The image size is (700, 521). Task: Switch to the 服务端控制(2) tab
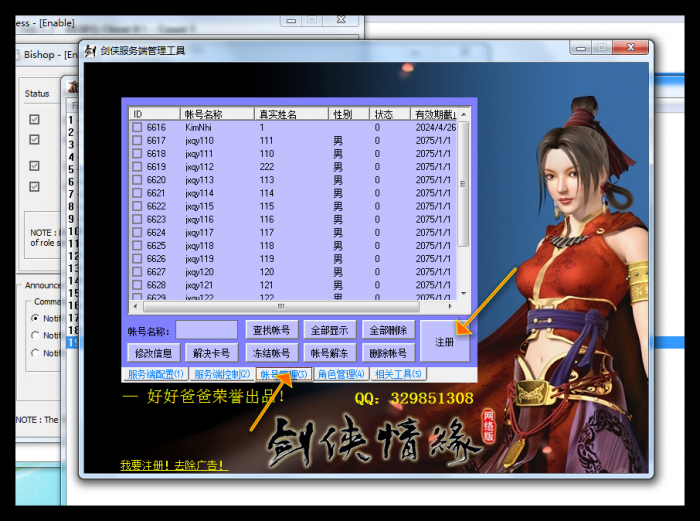222,374
